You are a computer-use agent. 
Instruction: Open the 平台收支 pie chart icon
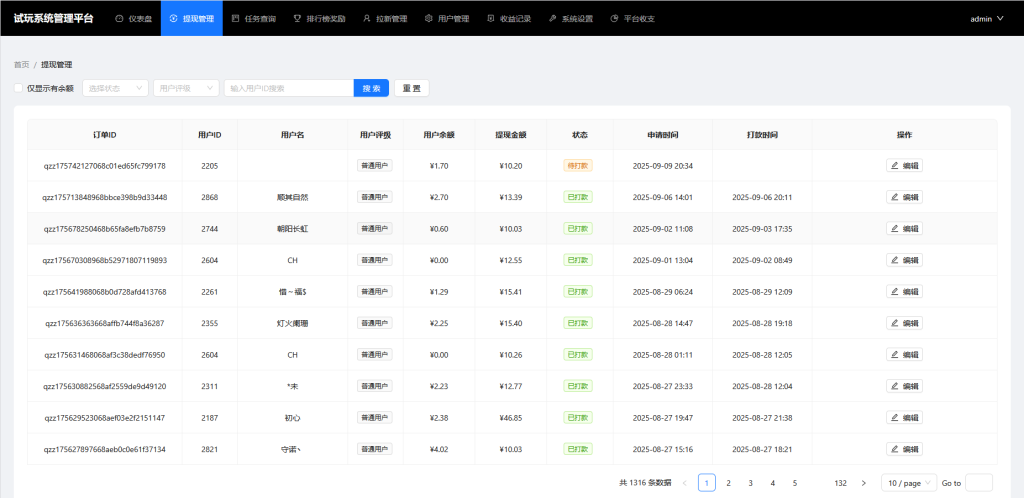tap(614, 18)
